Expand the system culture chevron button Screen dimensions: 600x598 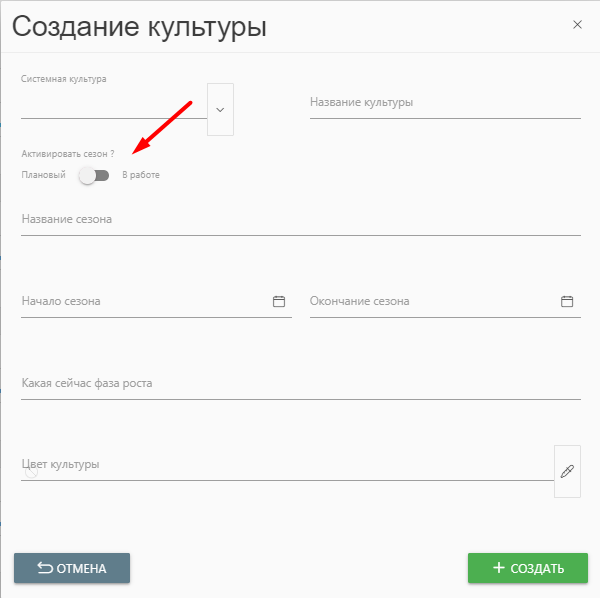(220, 109)
